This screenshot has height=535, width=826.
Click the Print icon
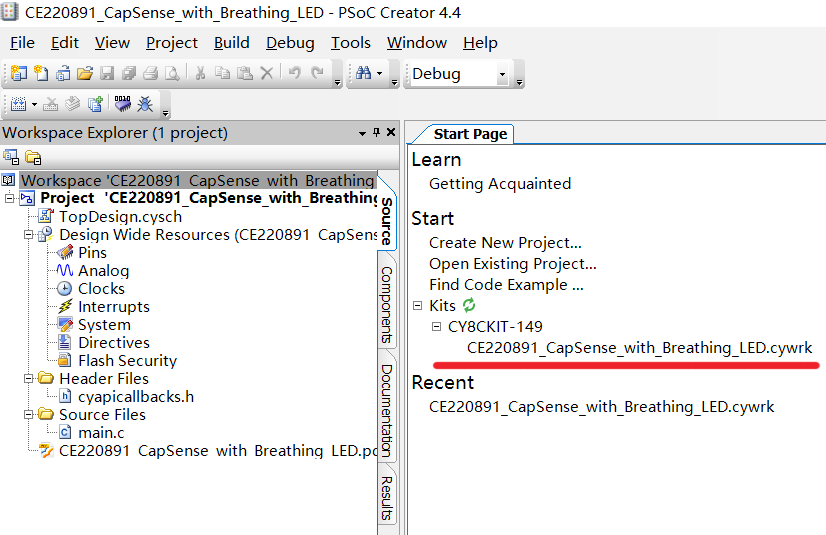[151, 73]
